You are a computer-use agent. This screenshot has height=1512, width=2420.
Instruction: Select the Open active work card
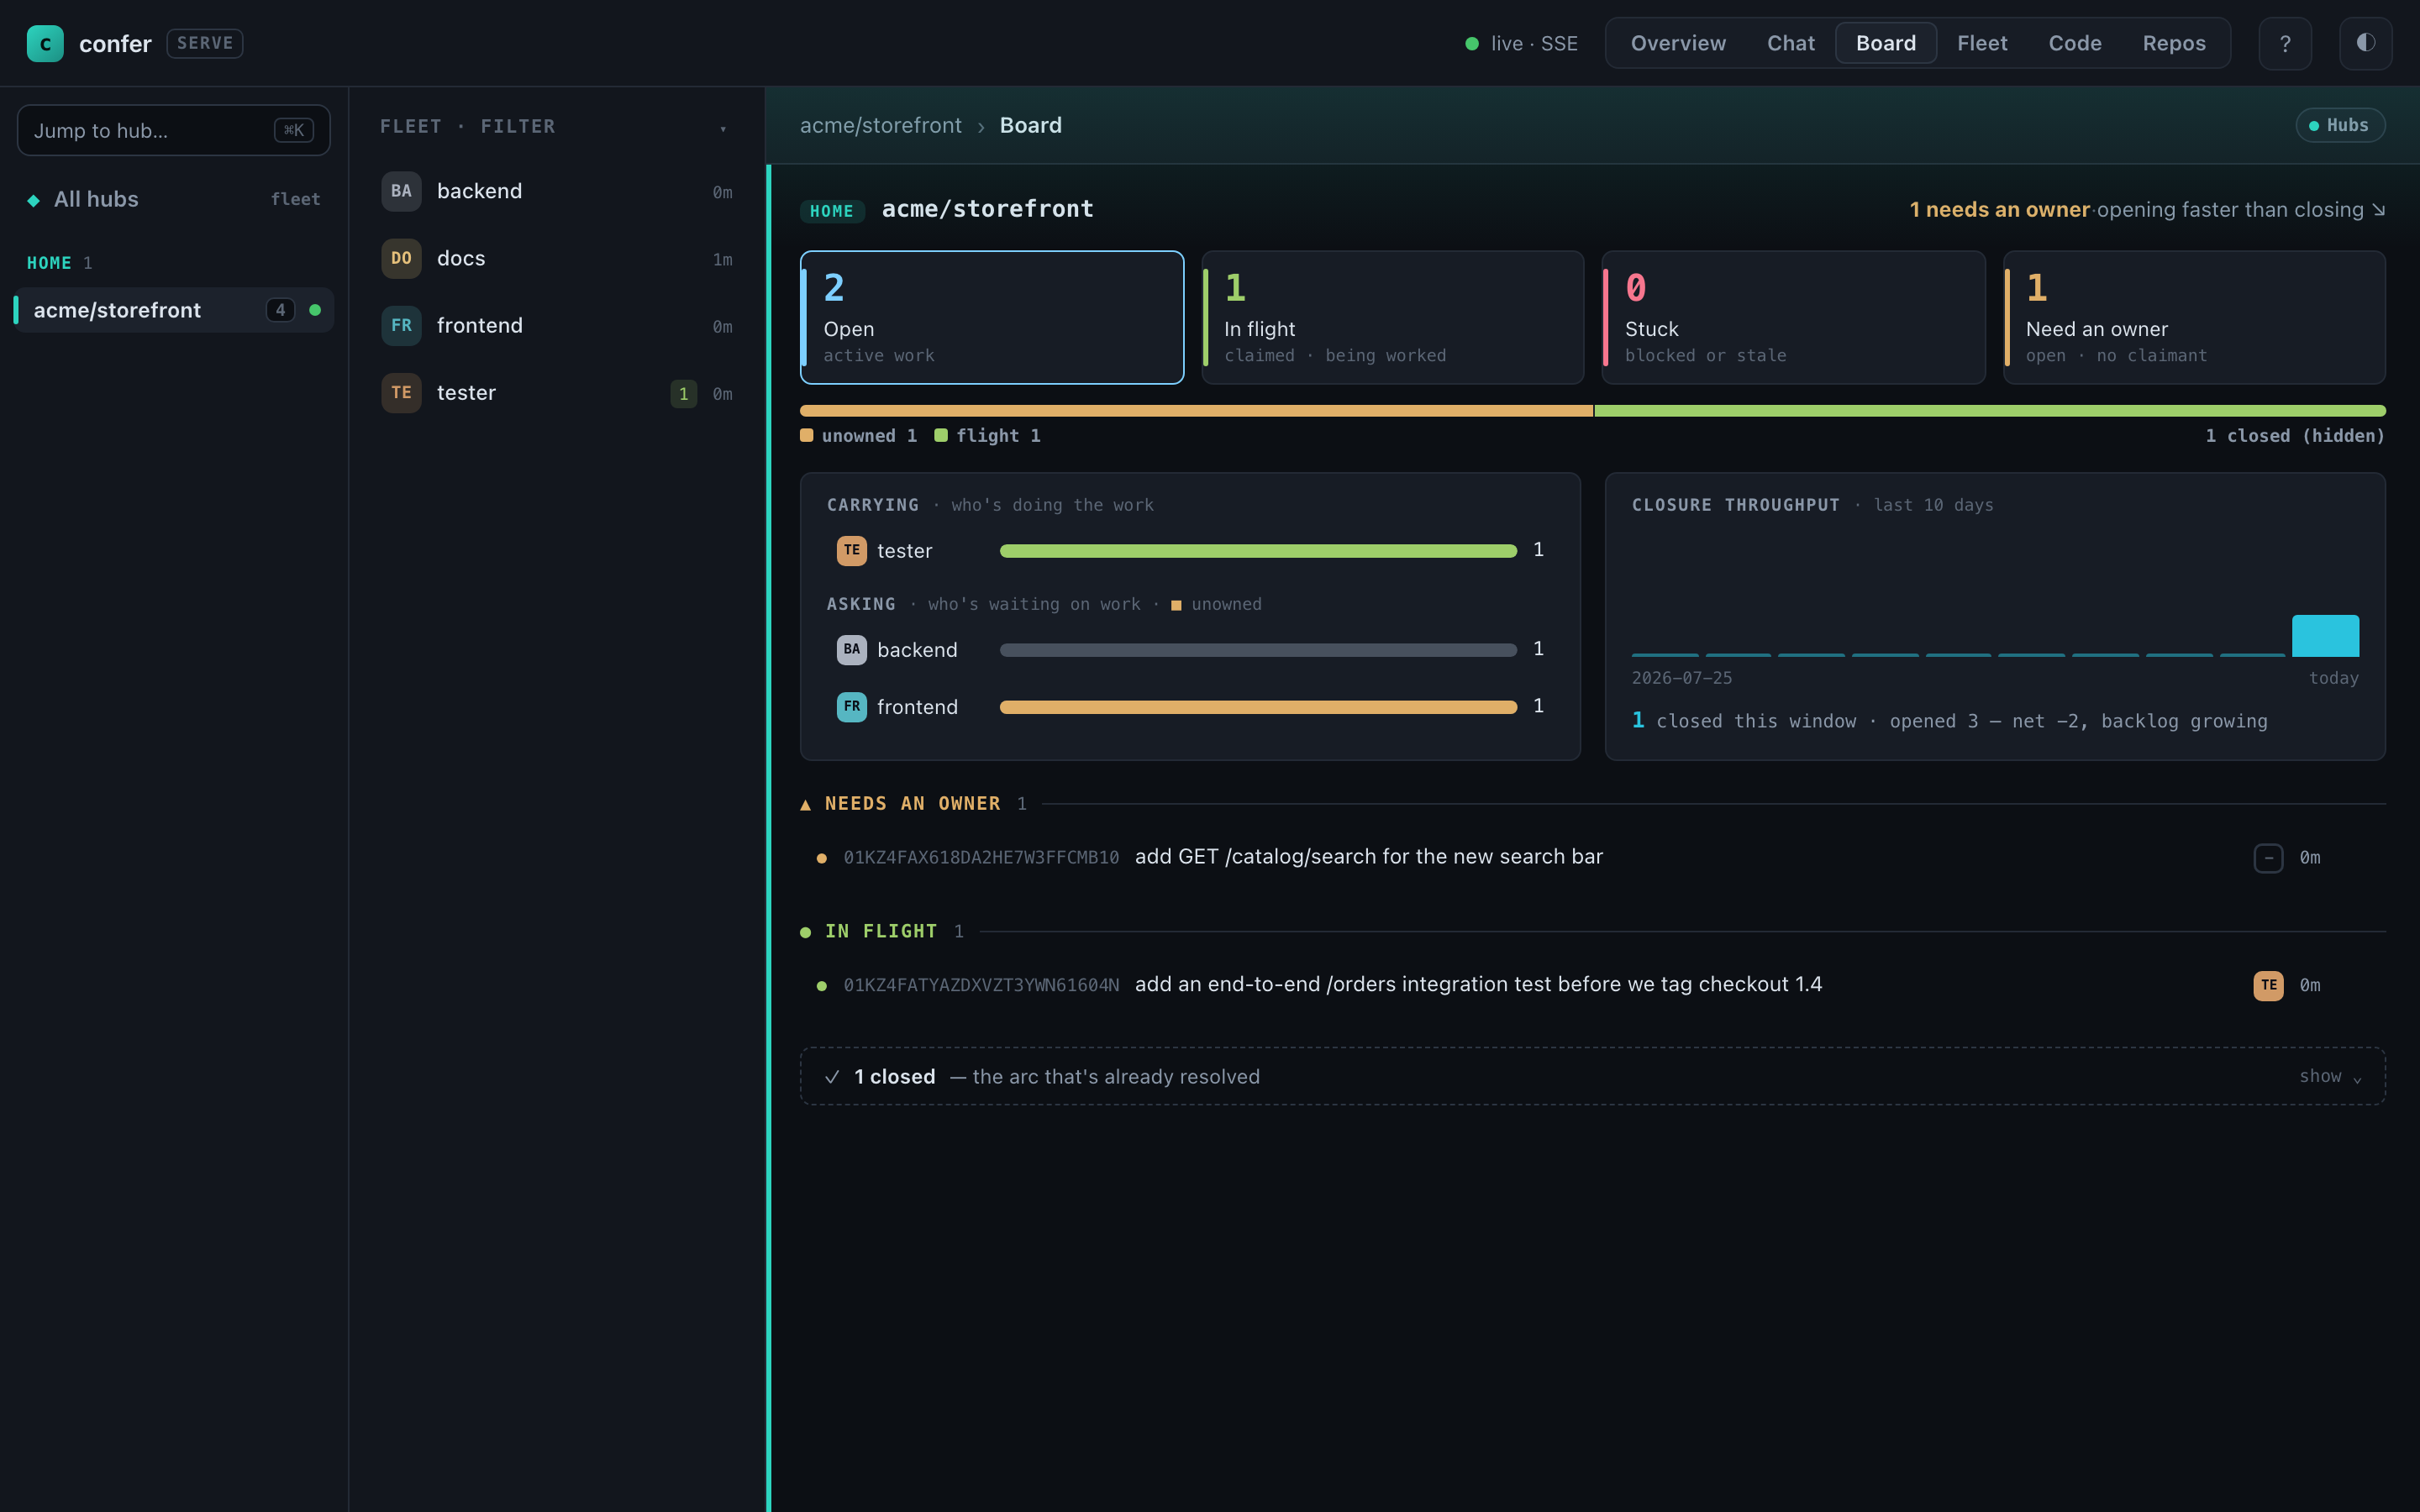coord(992,317)
